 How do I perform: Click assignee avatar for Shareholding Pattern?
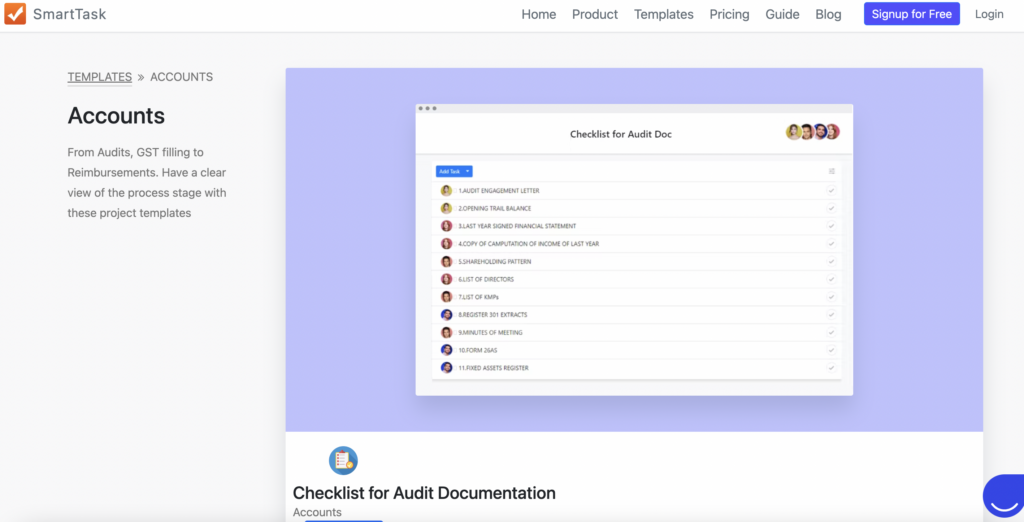447,261
